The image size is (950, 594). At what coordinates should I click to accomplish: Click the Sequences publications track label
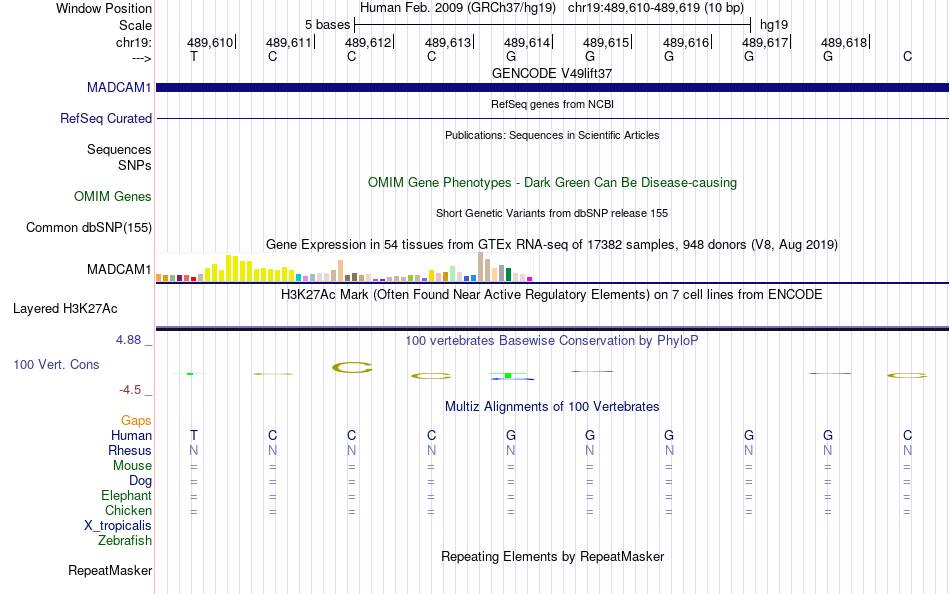119,149
